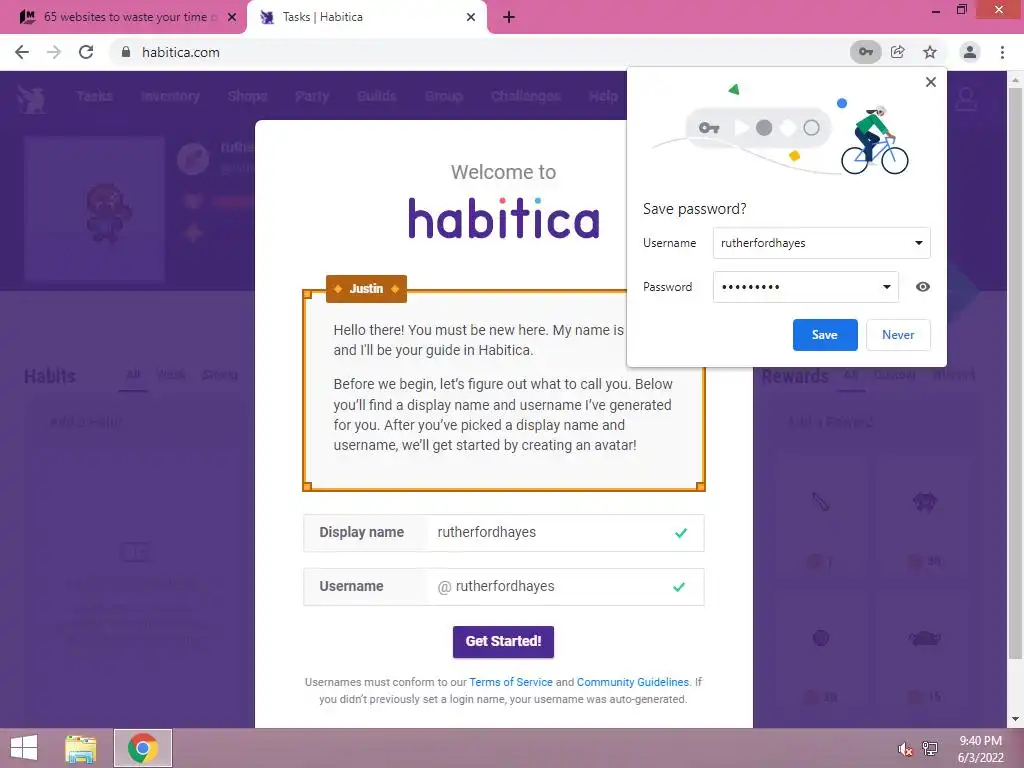Viewport: 1024px width, 768px height.
Task: Open the Challenges menu in Habitica navbar
Action: [x=526, y=97]
